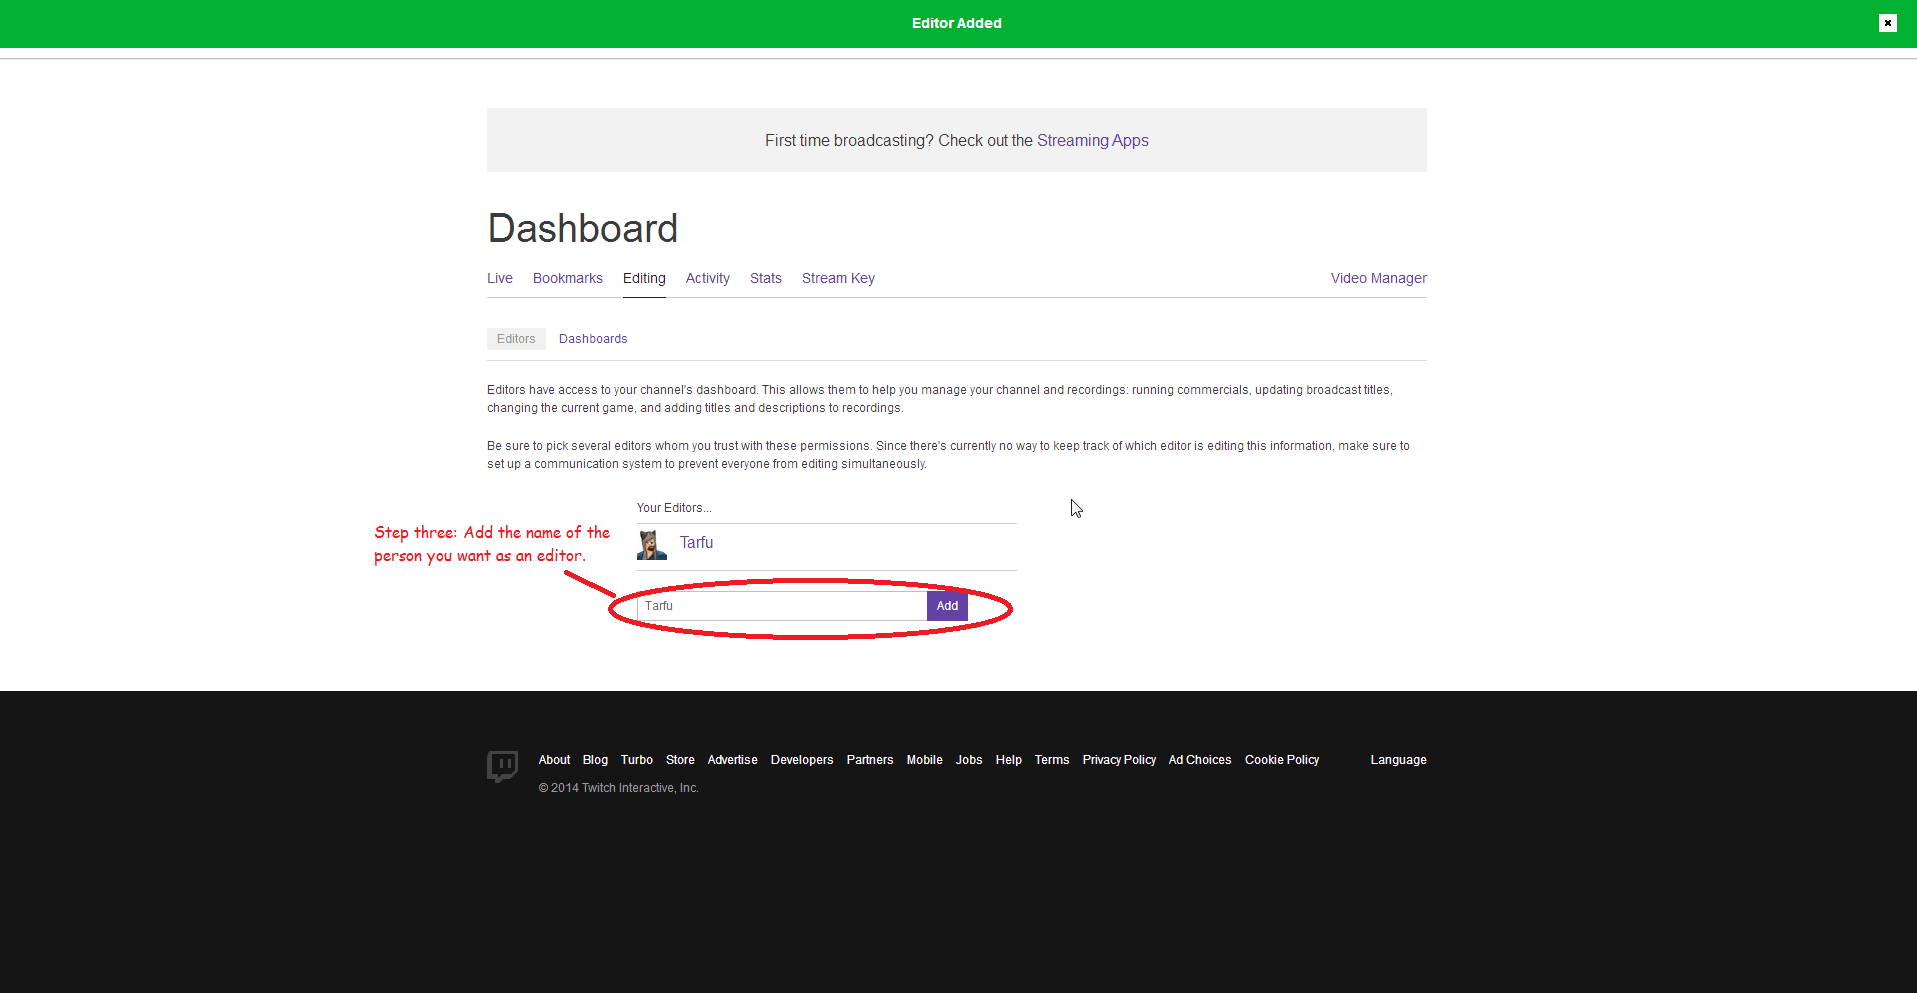
Task: Open the Stream Key tab
Action: click(x=838, y=278)
